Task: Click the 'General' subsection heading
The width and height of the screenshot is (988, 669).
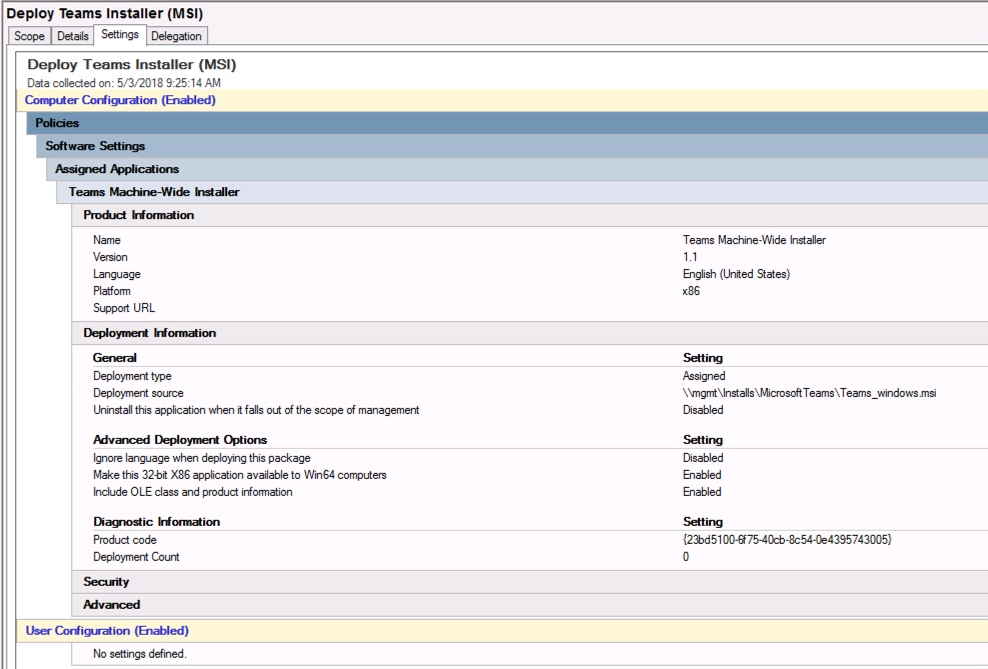Action: 115,358
